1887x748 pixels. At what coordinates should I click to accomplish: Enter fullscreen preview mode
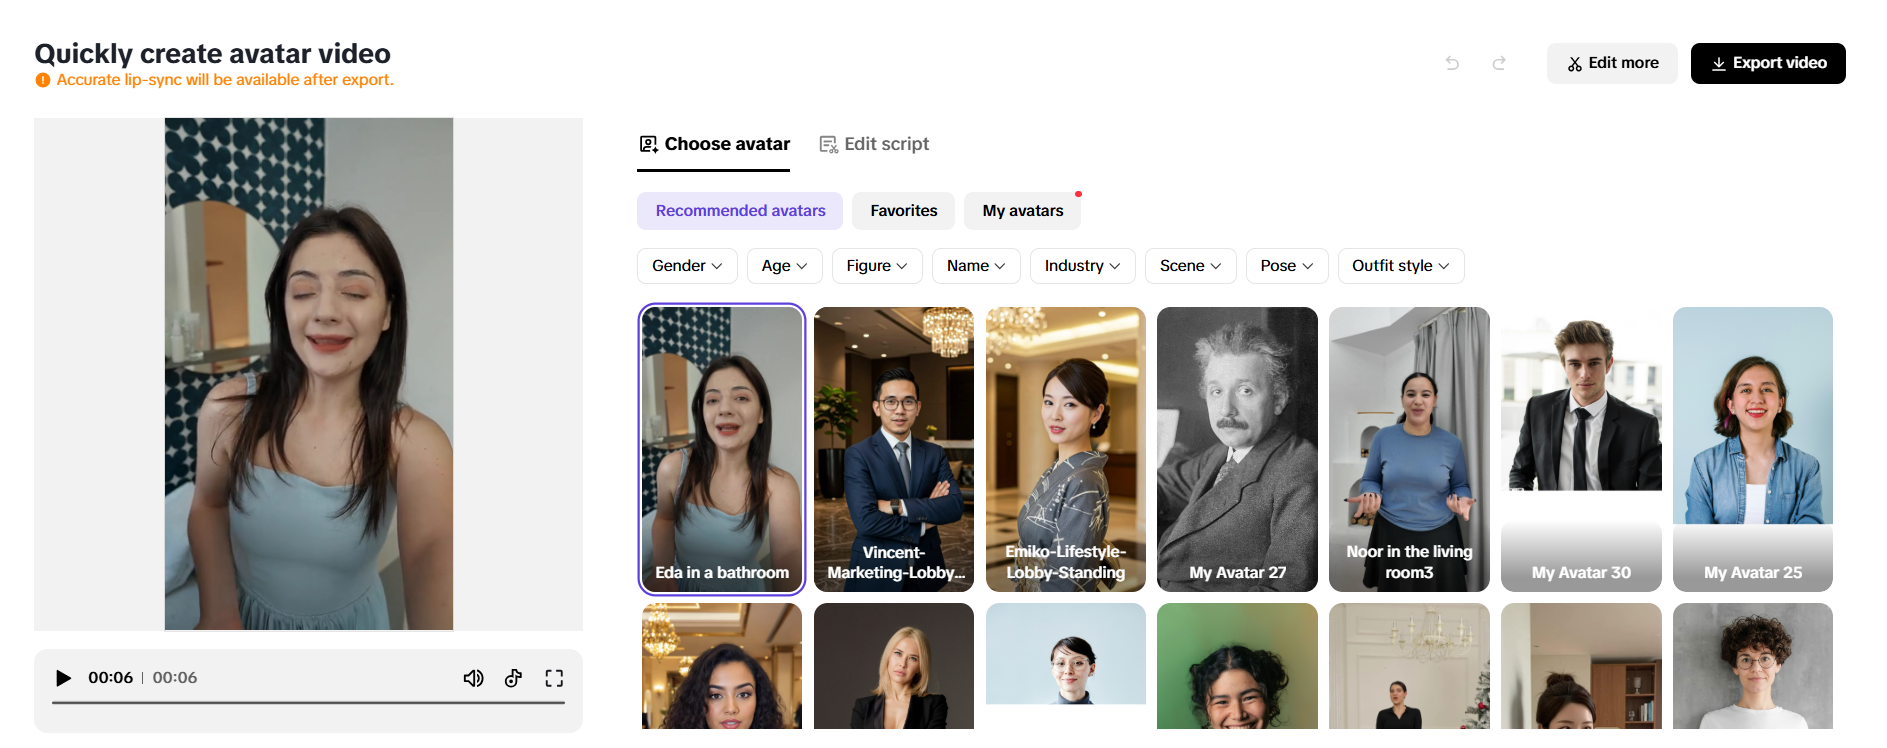tap(554, 679)
